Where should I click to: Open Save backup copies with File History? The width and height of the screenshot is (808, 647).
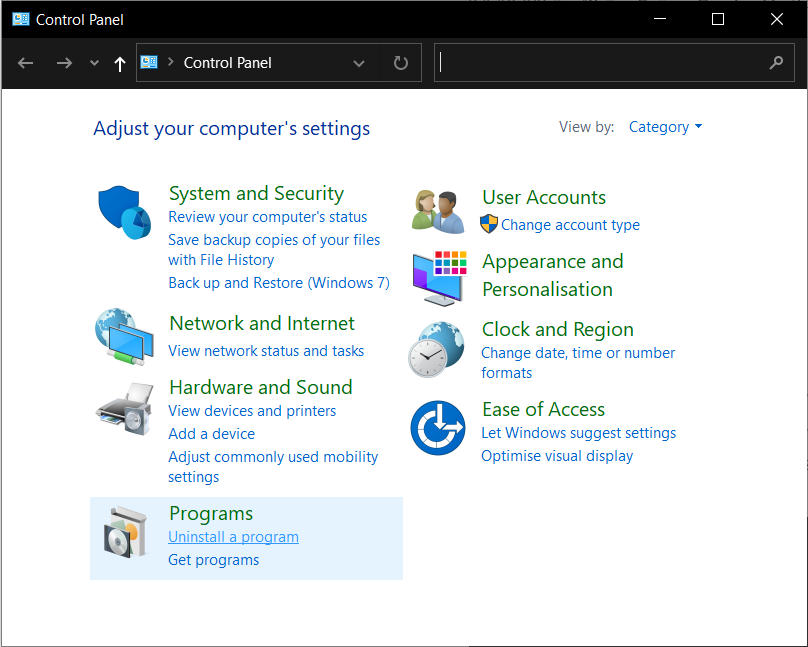point(274,250)
